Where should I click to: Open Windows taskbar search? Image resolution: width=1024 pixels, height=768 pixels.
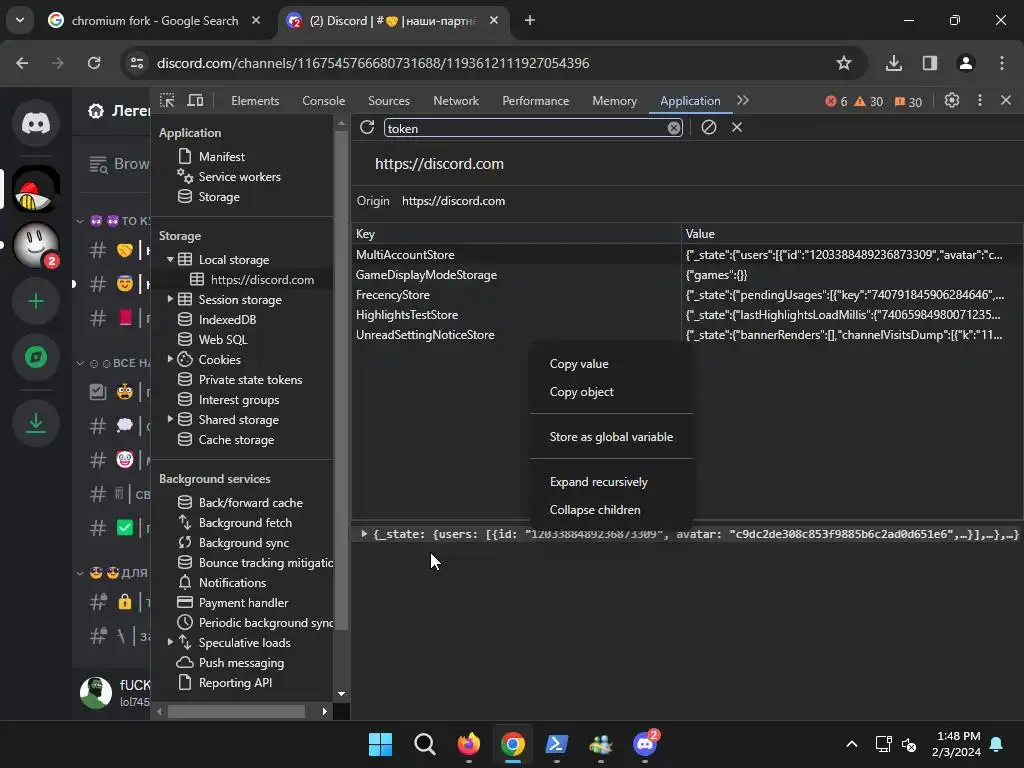[424, 744]
